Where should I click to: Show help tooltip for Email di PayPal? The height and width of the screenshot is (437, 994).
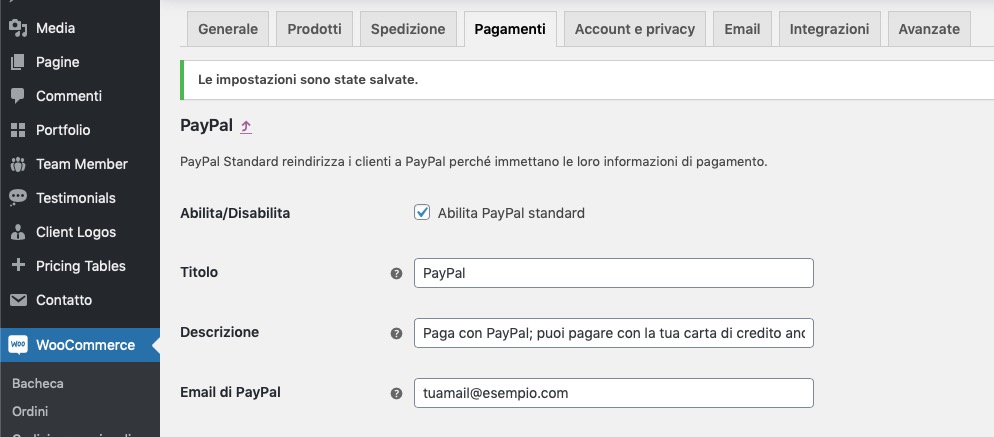pos(396,394)
